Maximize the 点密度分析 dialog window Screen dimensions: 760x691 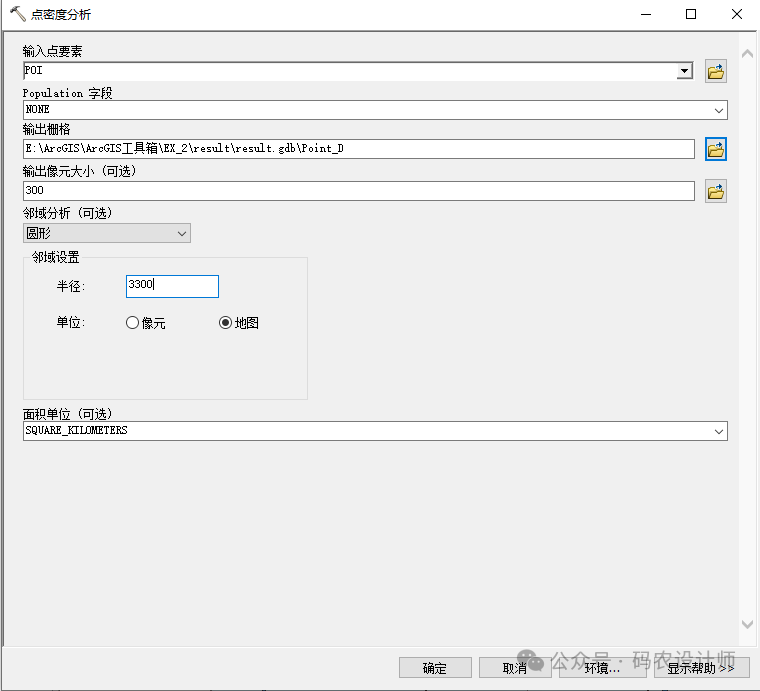[690, 15]
